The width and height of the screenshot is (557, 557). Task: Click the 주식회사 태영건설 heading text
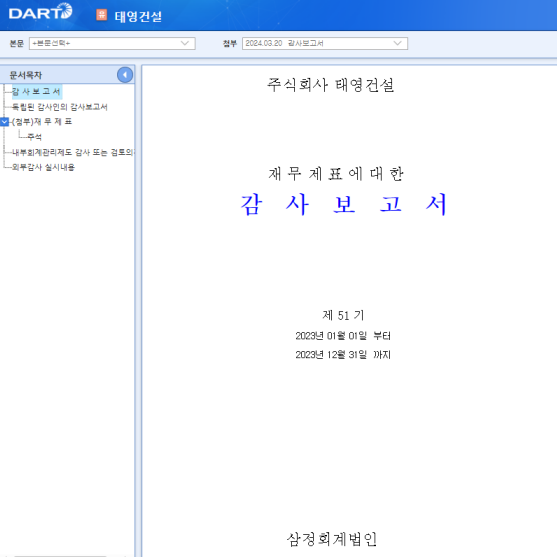331,85
